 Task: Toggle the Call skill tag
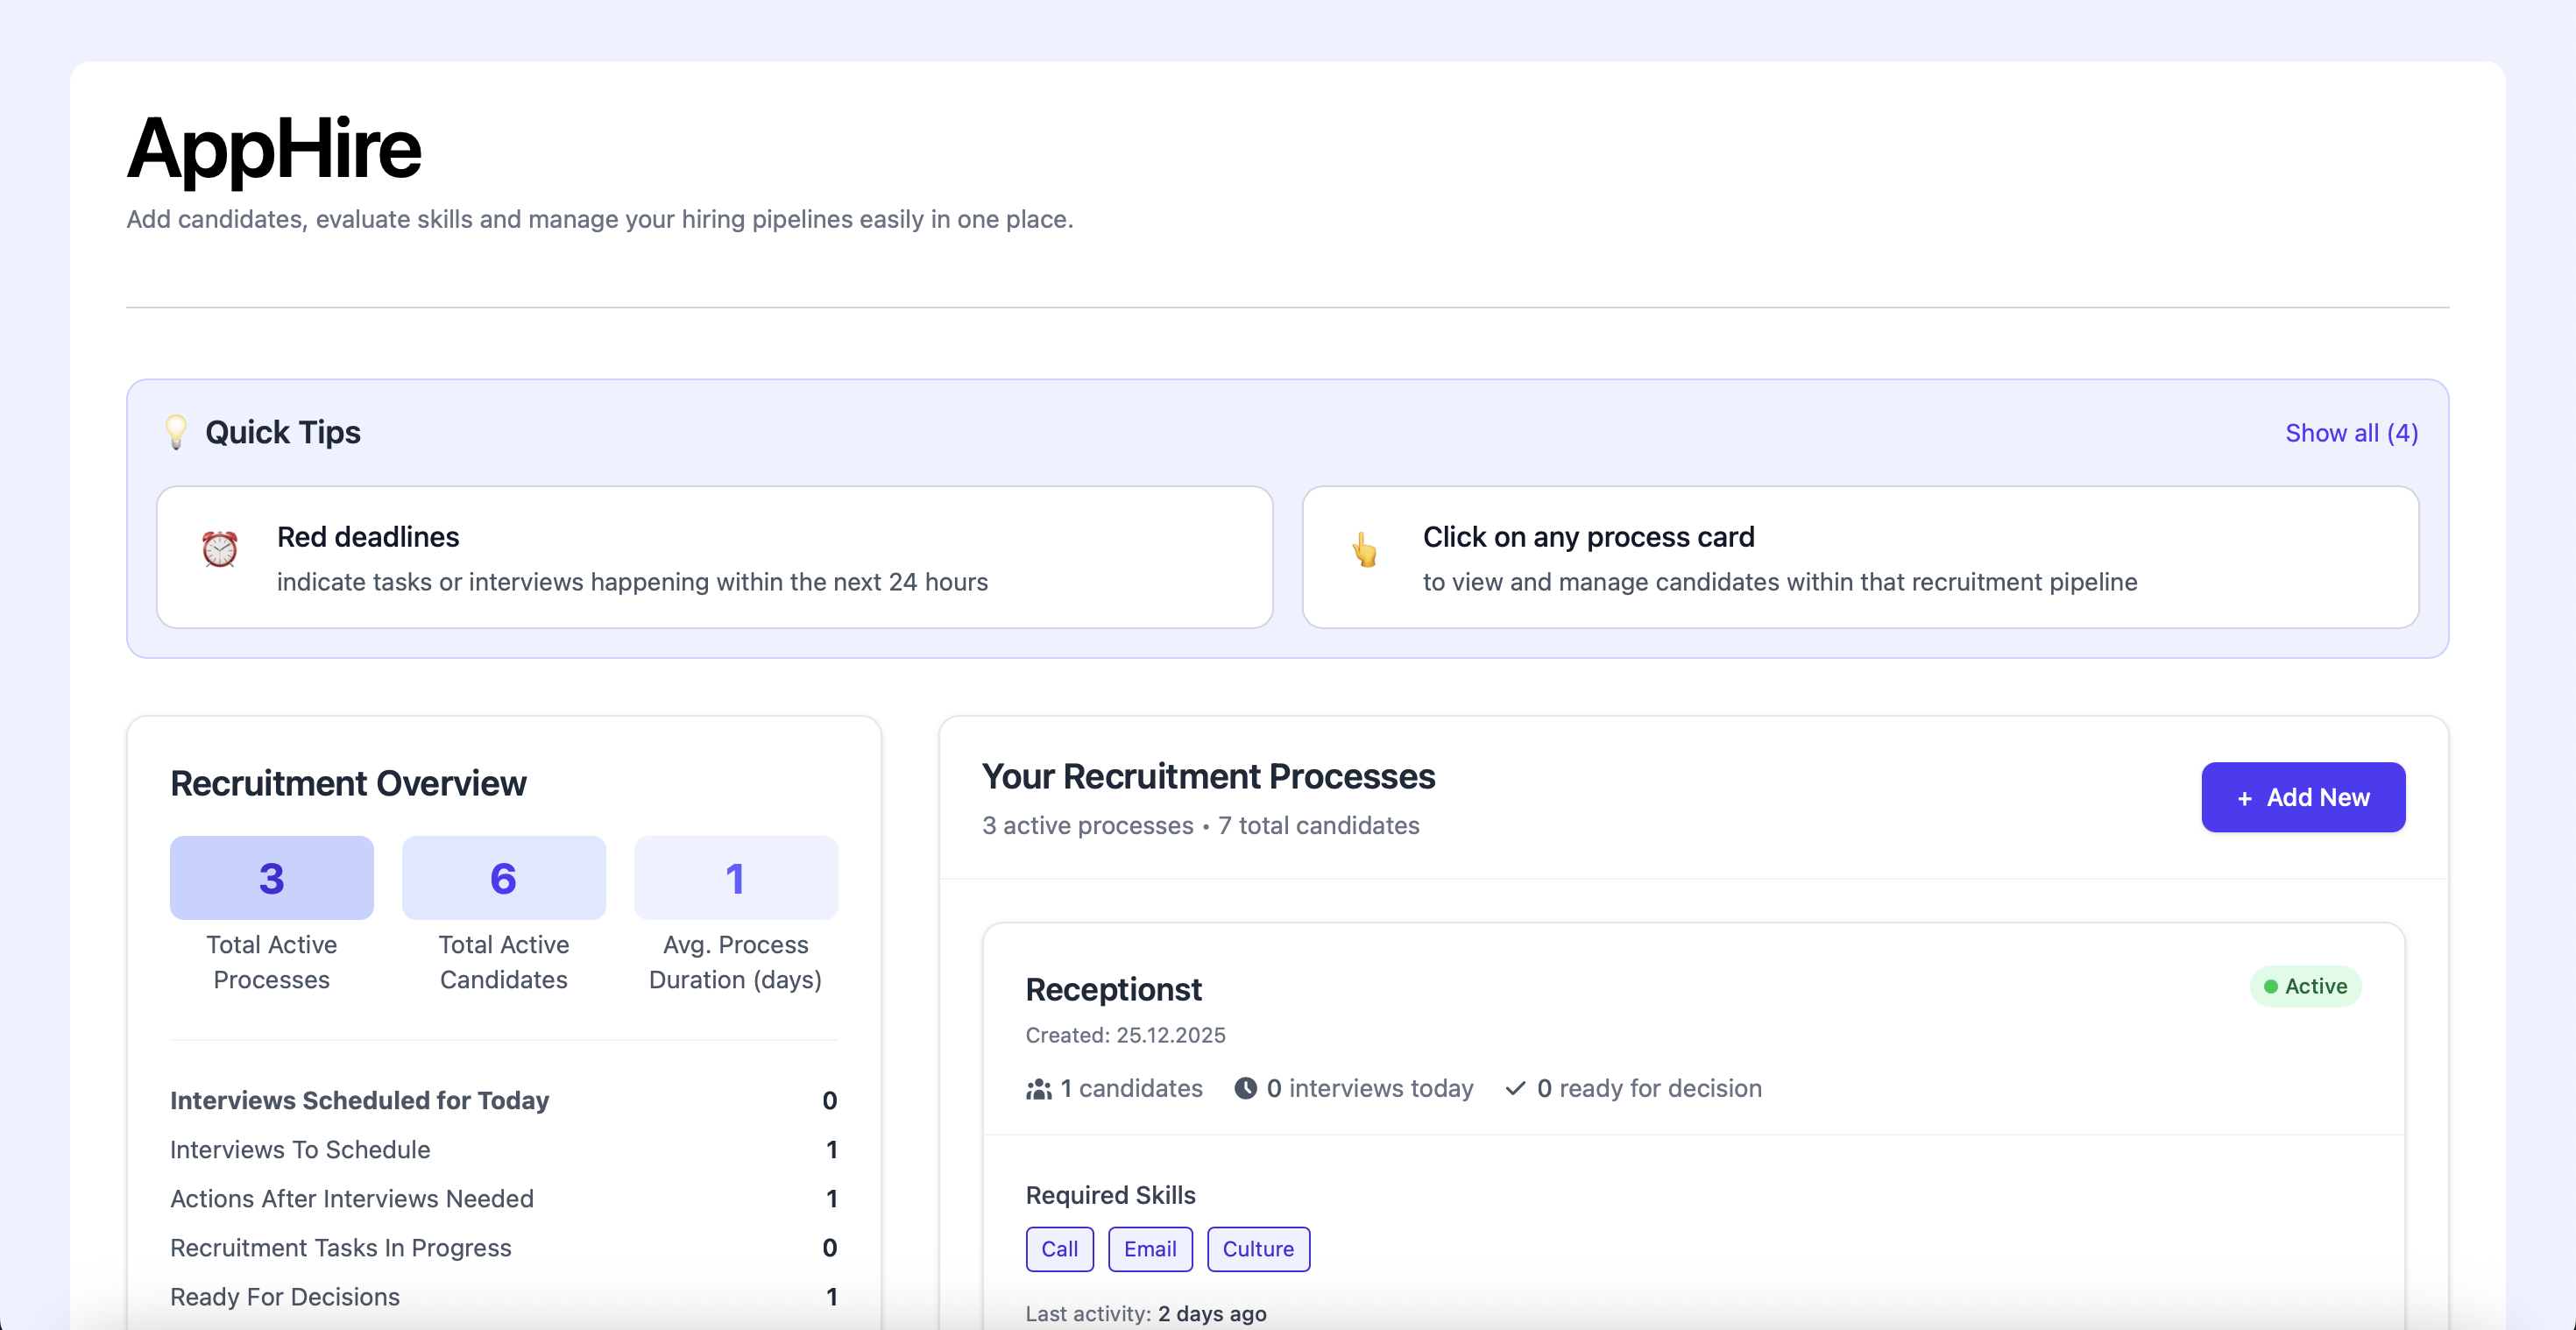click(x=1060, y=1249)
